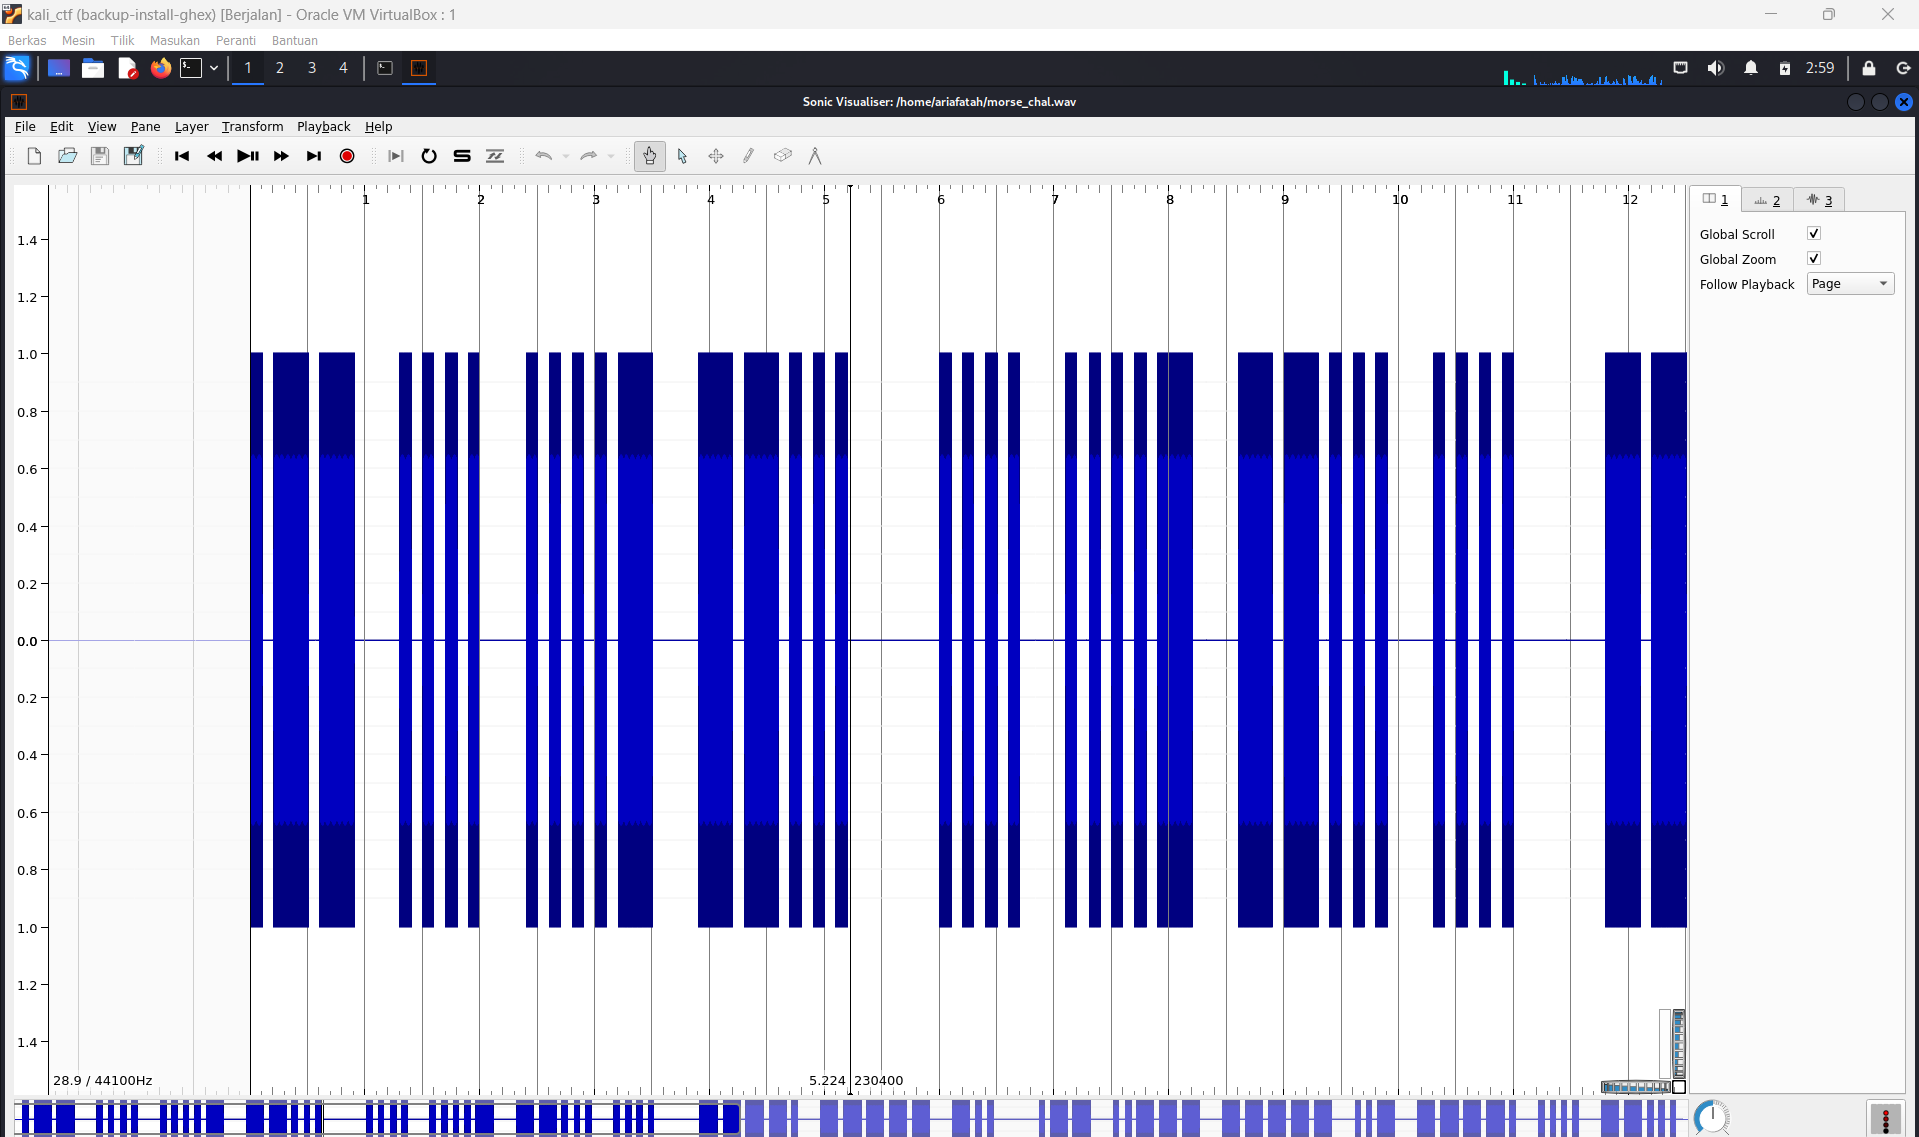The height and width of the screenshot is (1137, 1919).
Task: Click the Rewind button
Action: coord(215,156)
